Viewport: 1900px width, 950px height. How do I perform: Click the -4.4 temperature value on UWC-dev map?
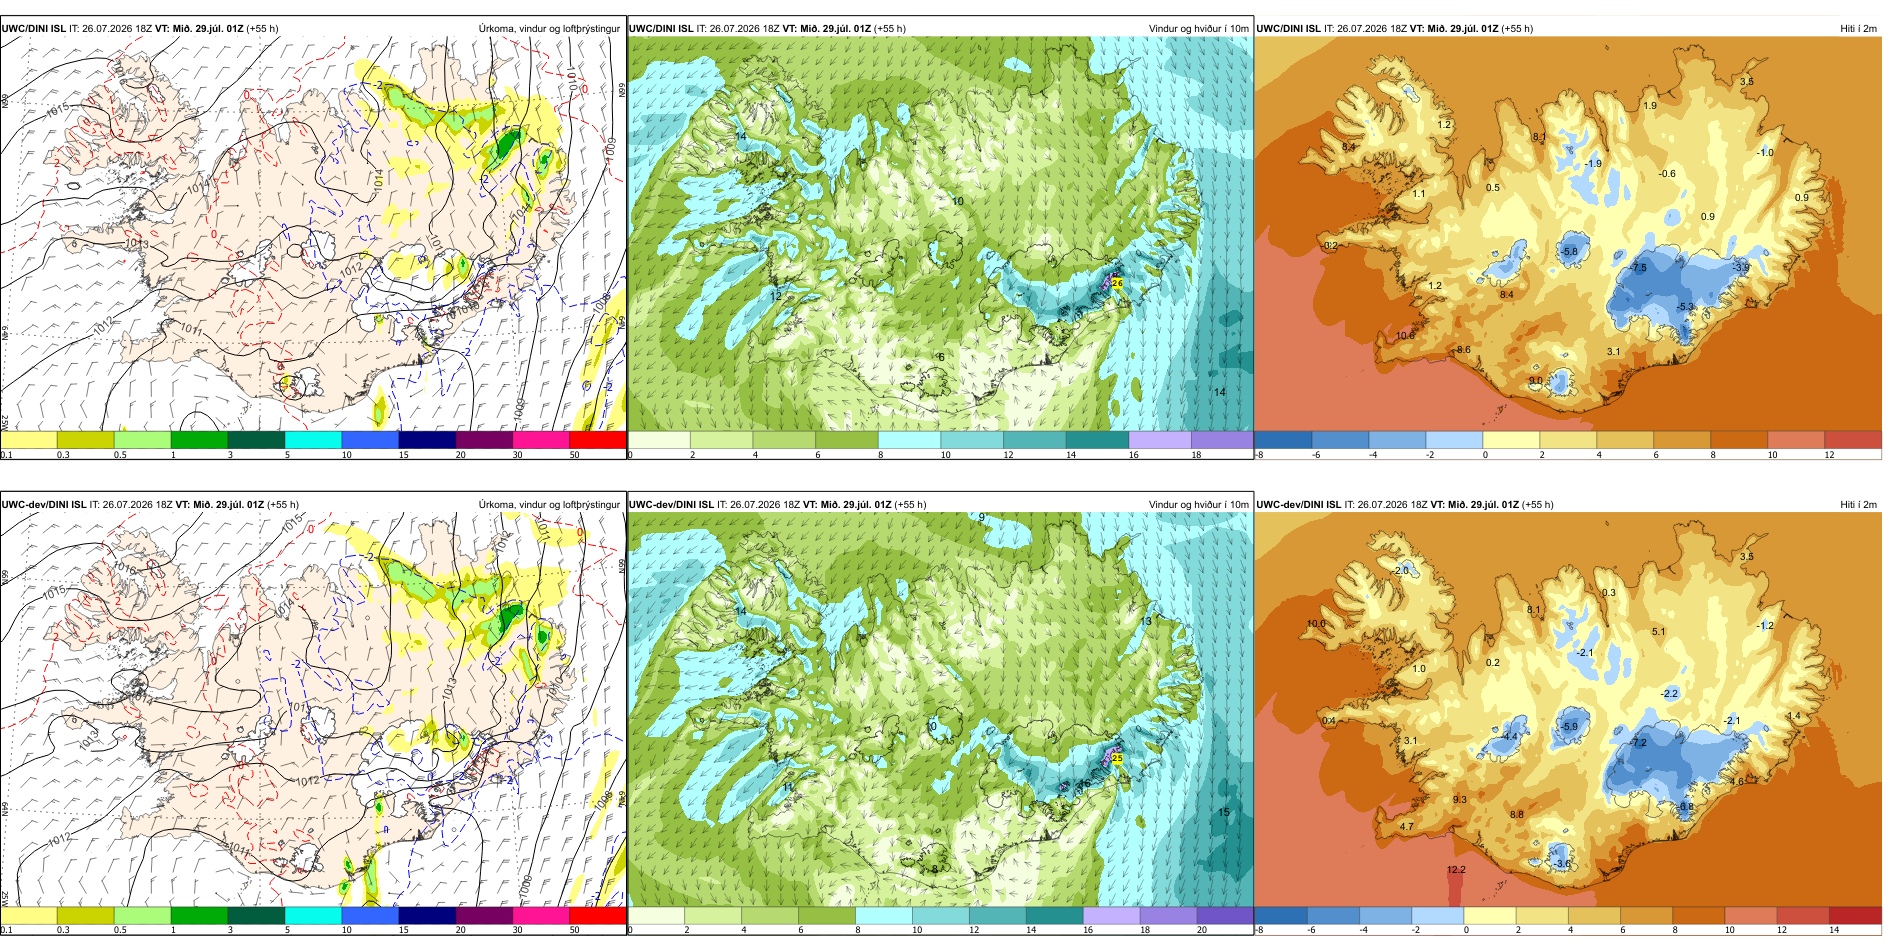(1509, 736)
